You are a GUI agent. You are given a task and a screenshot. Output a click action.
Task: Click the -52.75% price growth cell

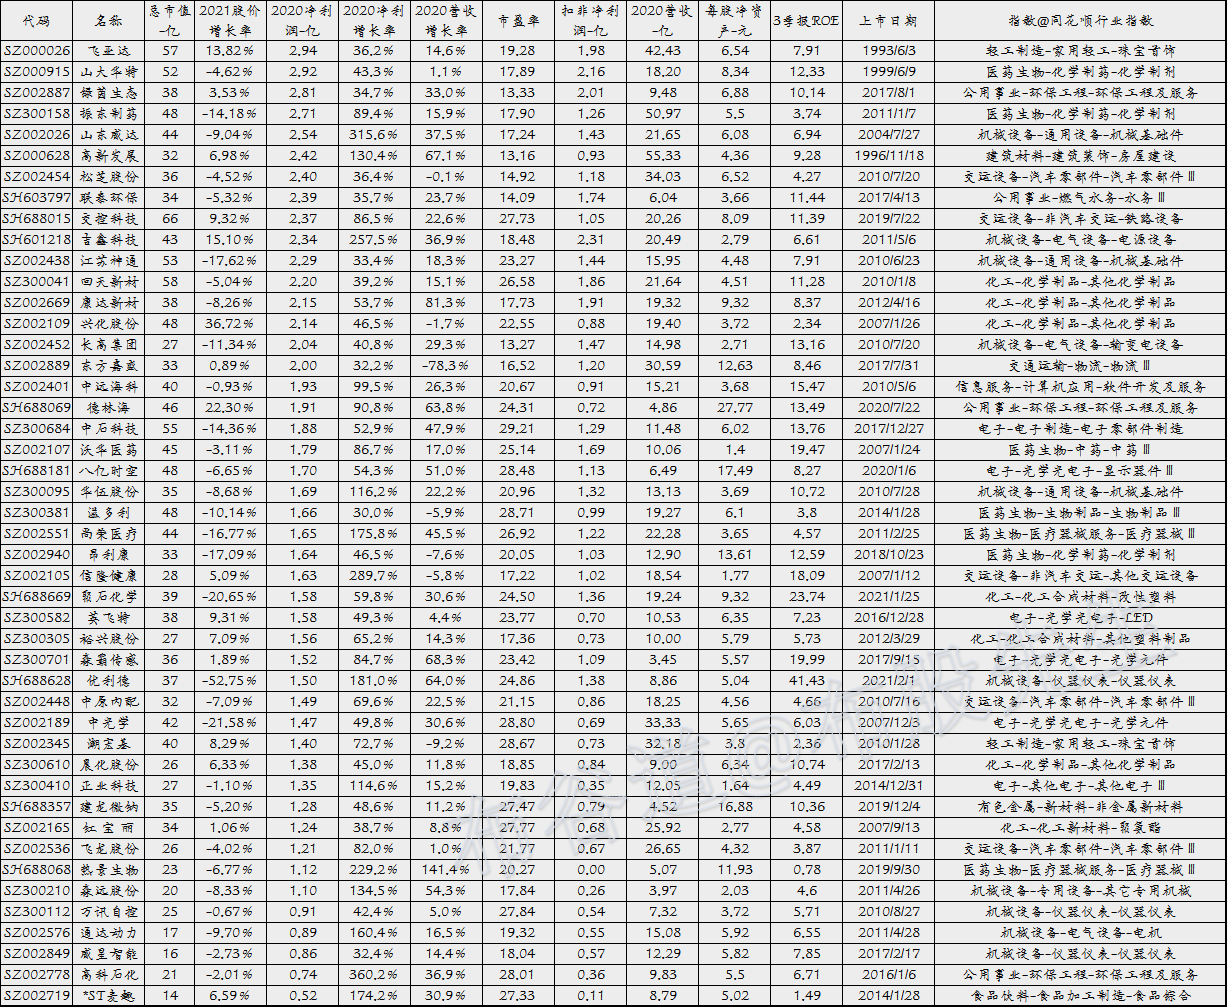(229, 681)
